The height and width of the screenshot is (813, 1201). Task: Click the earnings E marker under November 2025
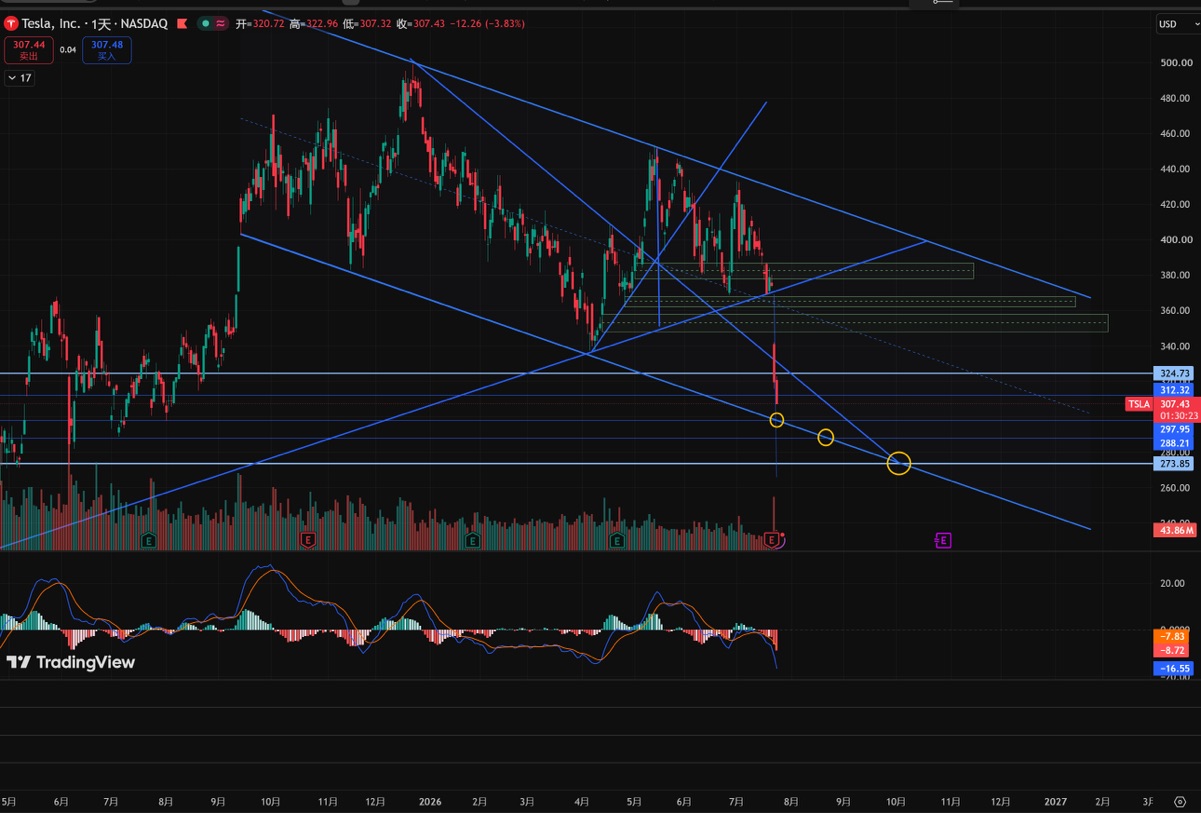coord(308,540)
